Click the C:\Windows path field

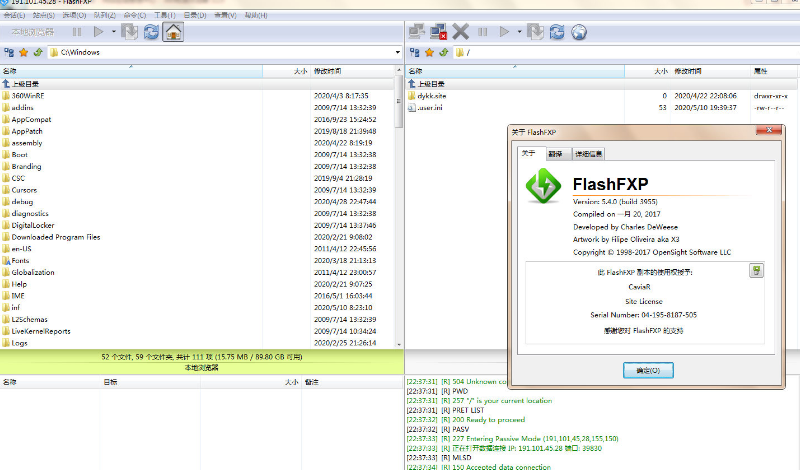pyautogui.click(x=222, y=52)
